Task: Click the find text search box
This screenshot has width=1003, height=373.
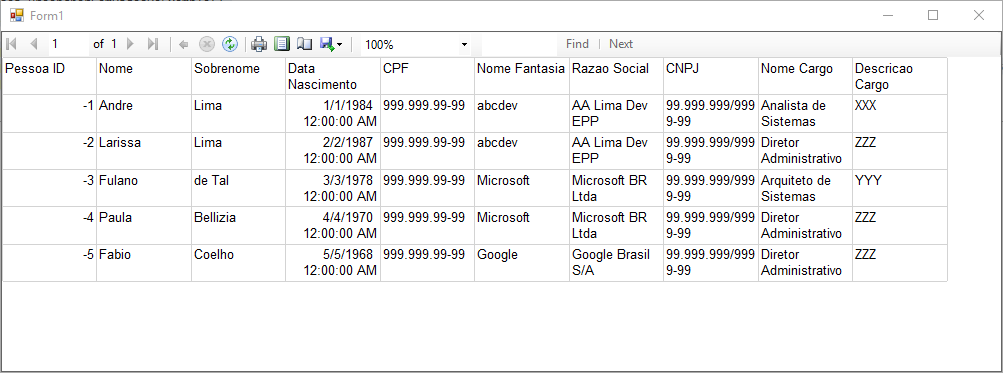Action: (519, 44)
